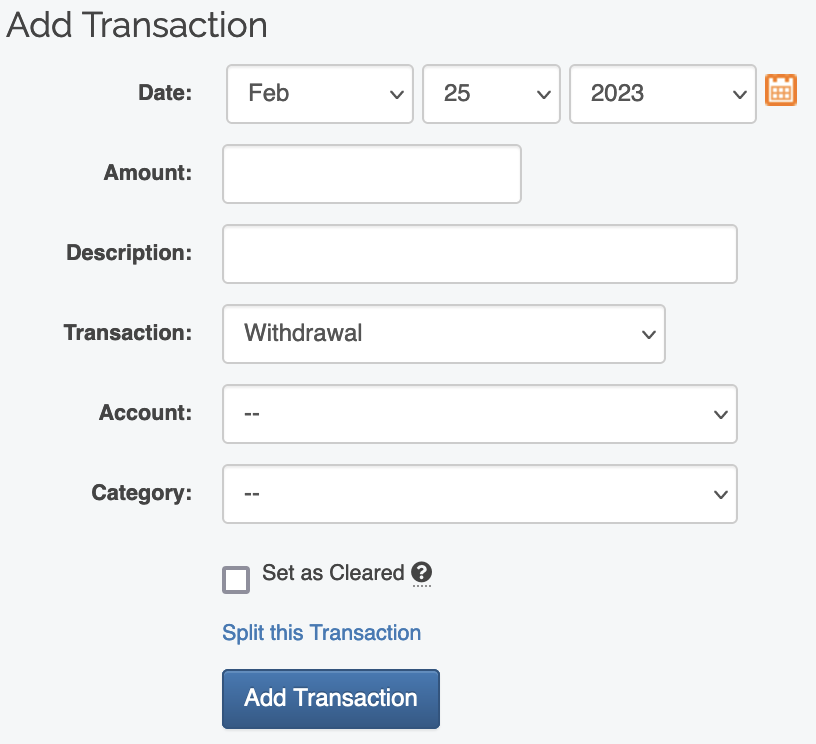
Task: Focus the Description text field
Action: pyautogui.click(x=479, y=254)
